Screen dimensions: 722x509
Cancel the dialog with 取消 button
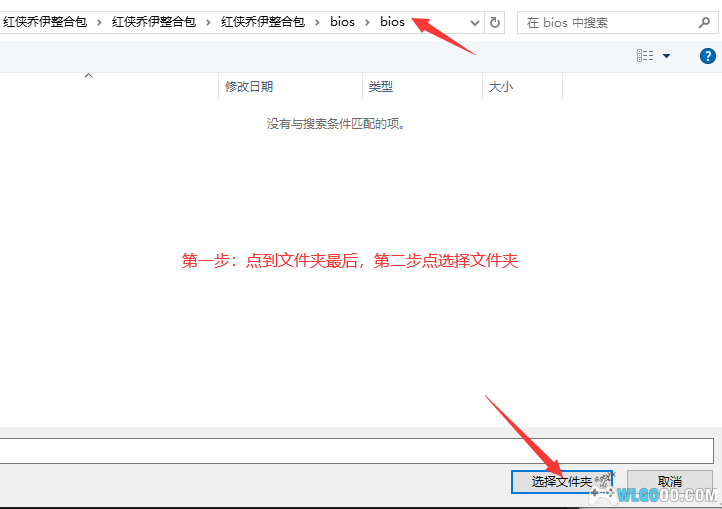pyautogui.click(x=670, y=482)
